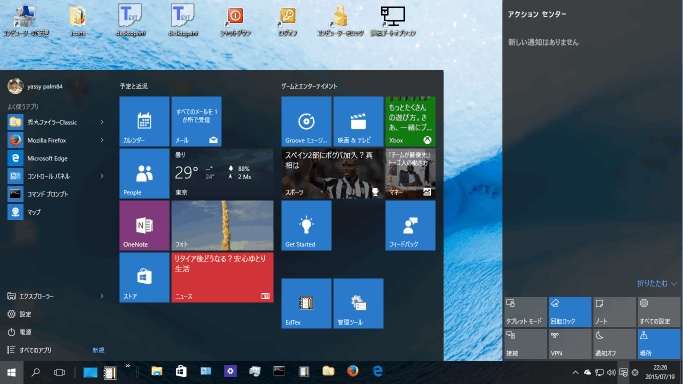Open Action Center tray icon
683x384 pixels.
click(623, 373)
